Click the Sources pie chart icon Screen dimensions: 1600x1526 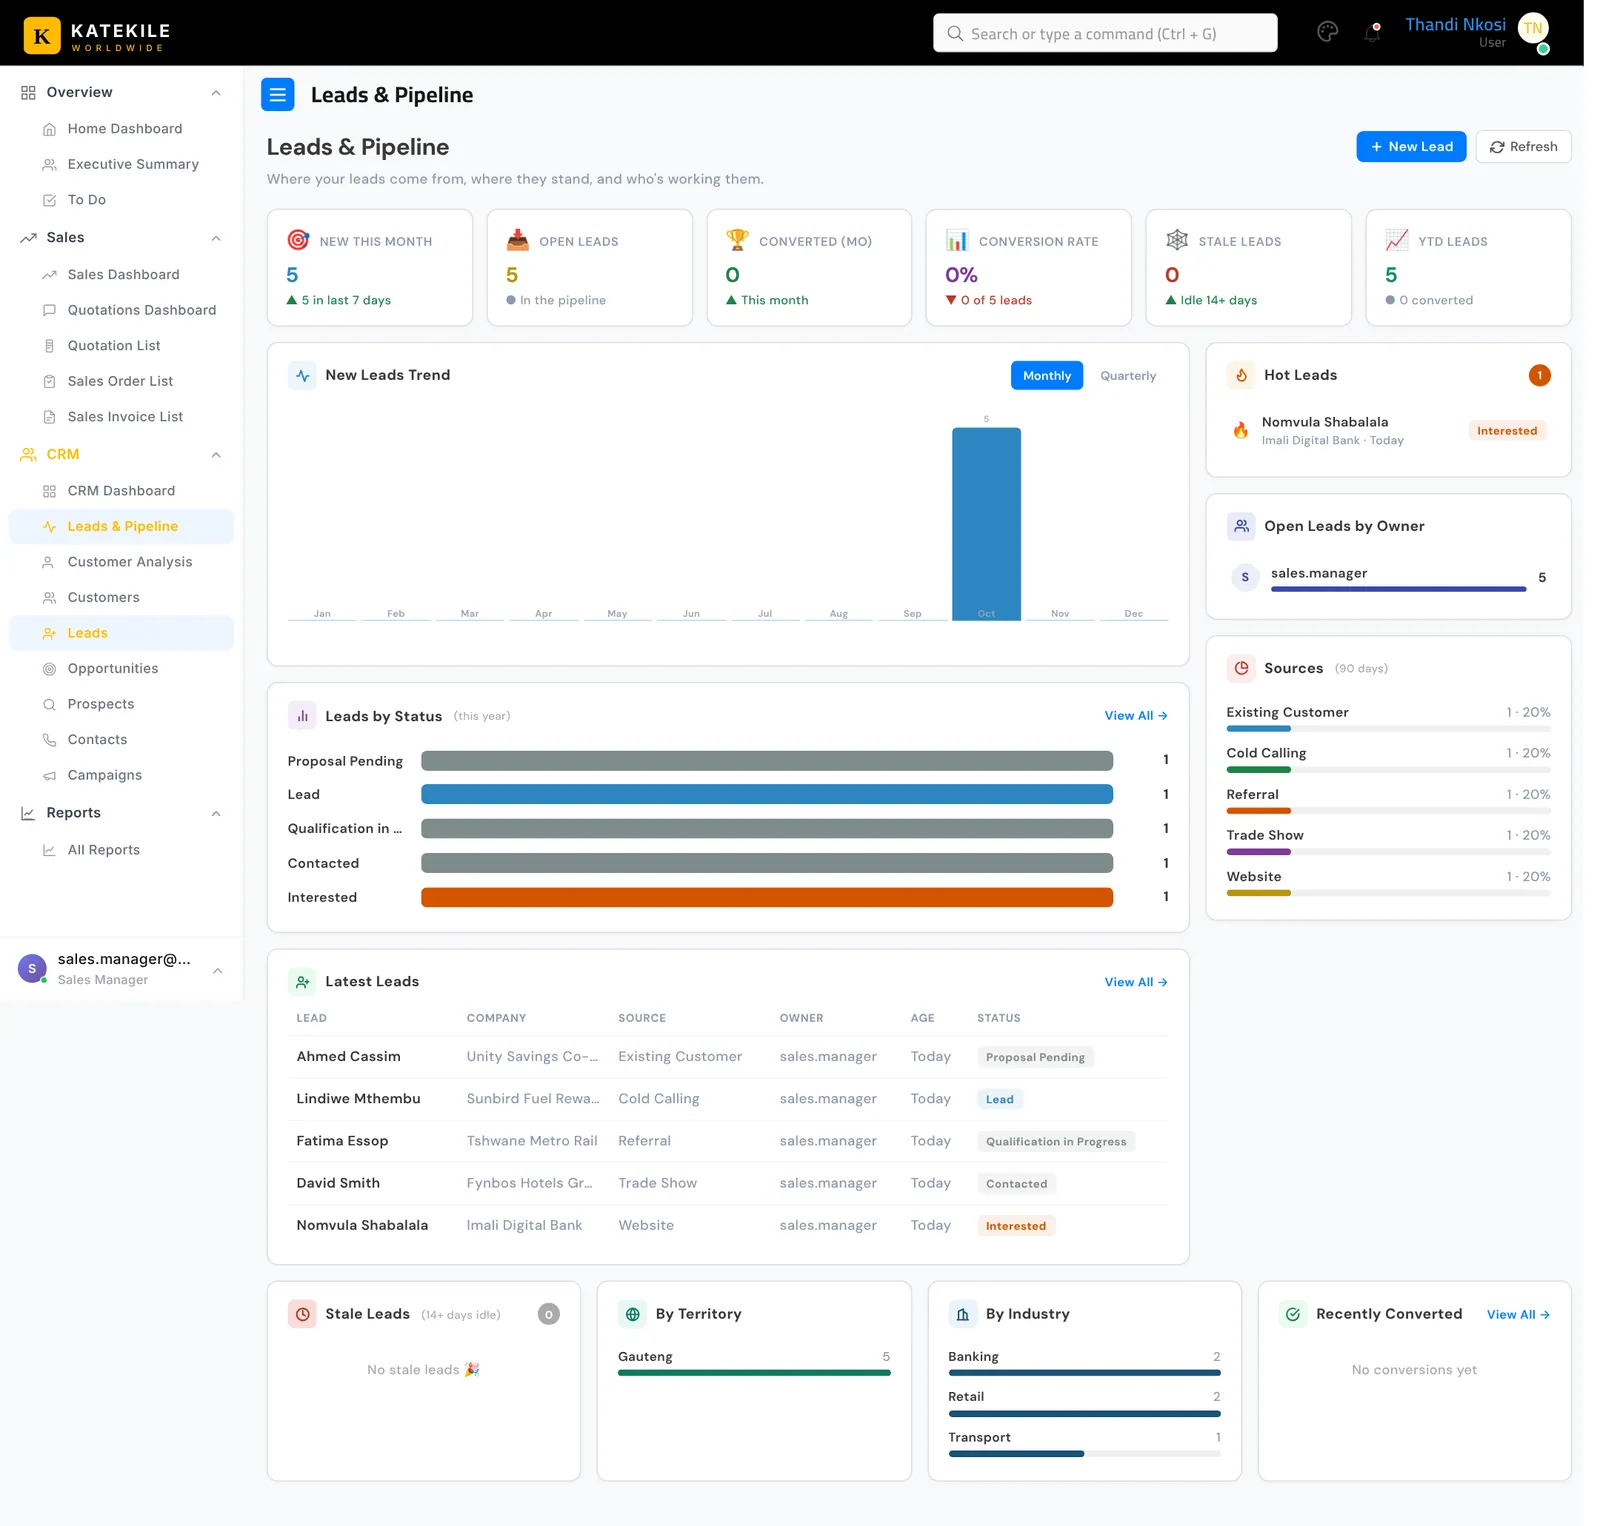click(1241, 668)
